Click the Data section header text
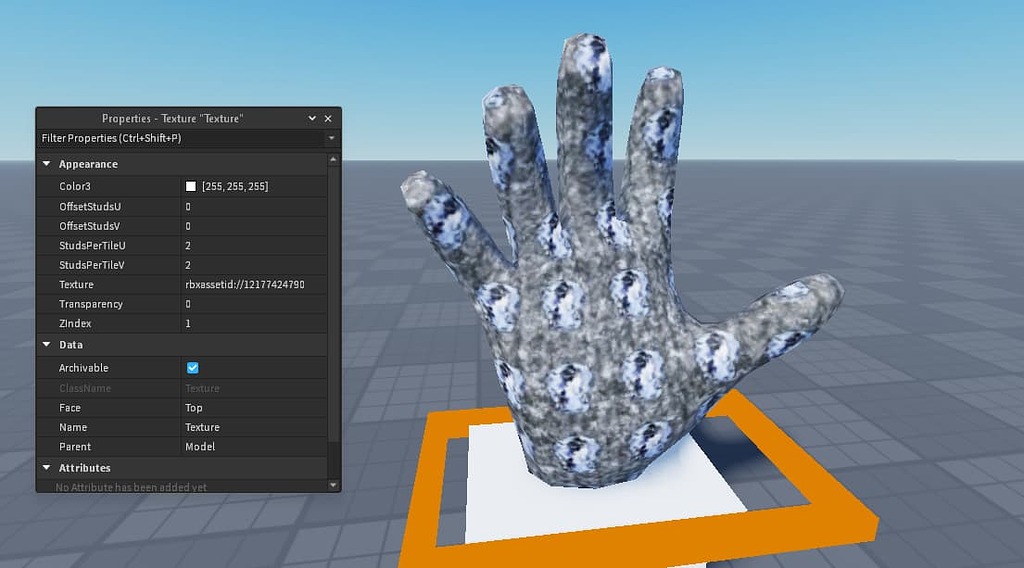 pos(71,344)
